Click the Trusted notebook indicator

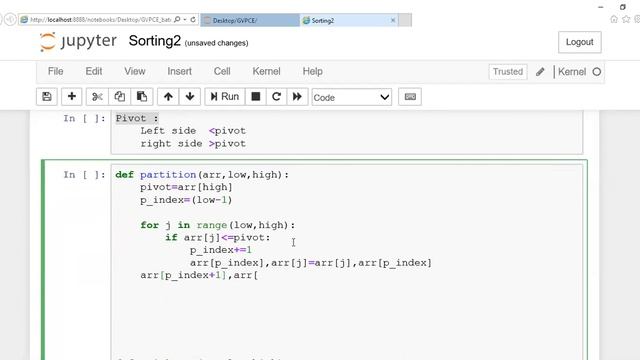pyautogui.click(x=508, y=72)
